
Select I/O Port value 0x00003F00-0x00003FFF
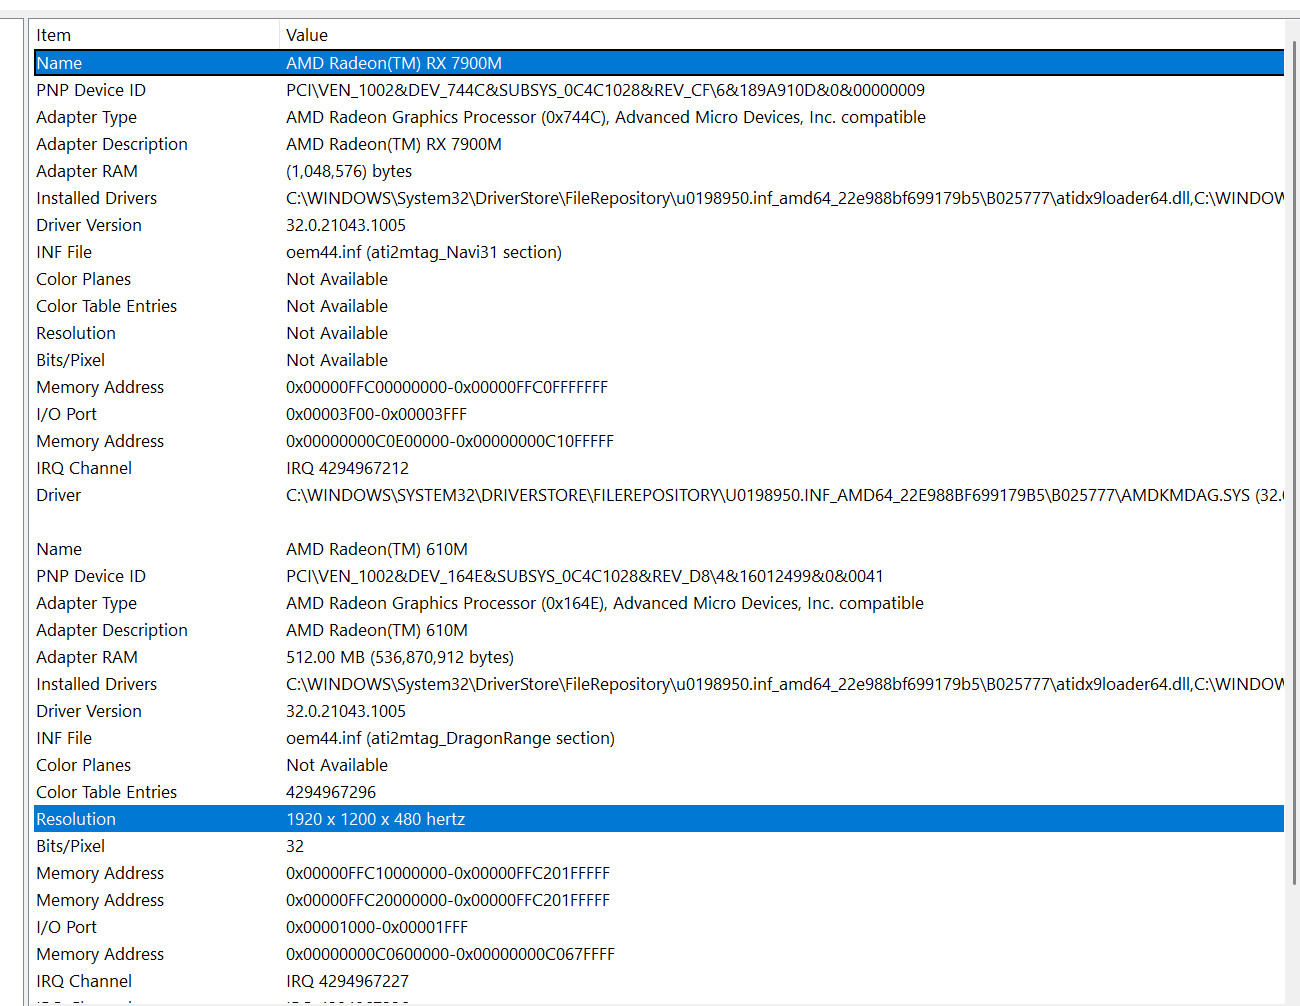[x=377, y=414]
